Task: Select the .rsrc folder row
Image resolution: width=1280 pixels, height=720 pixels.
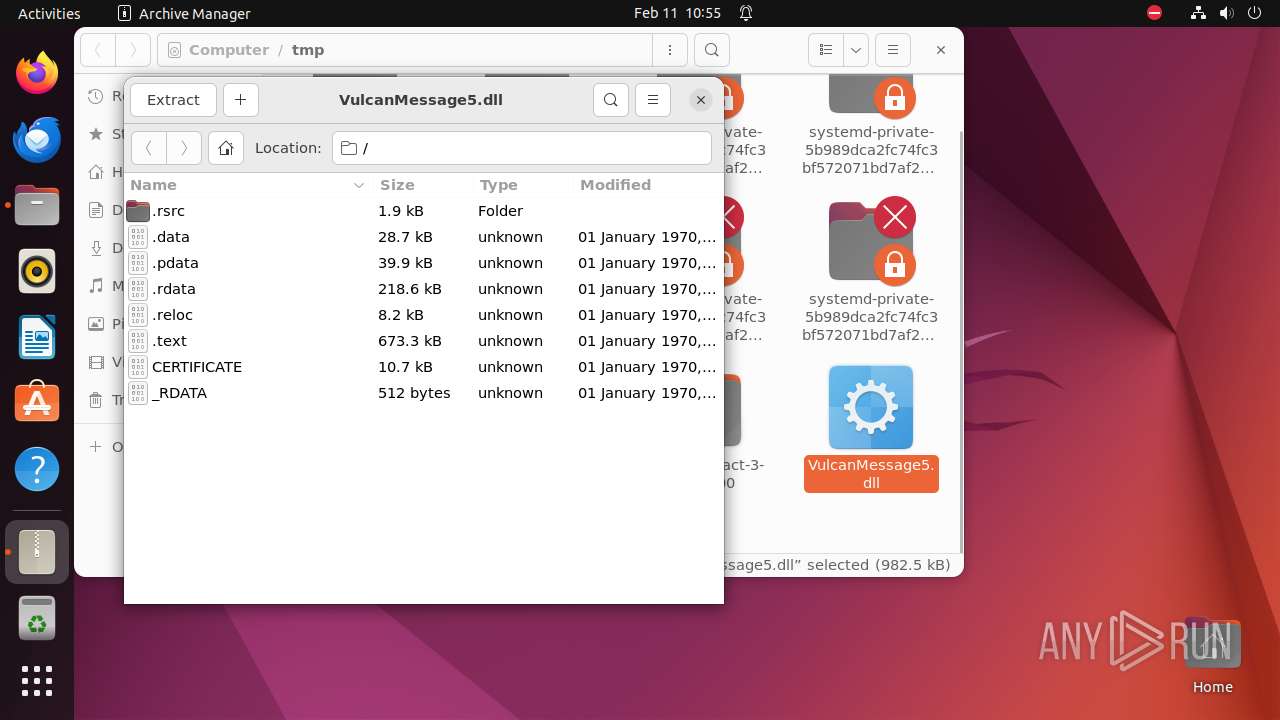Action: click(x=423, y=211)
